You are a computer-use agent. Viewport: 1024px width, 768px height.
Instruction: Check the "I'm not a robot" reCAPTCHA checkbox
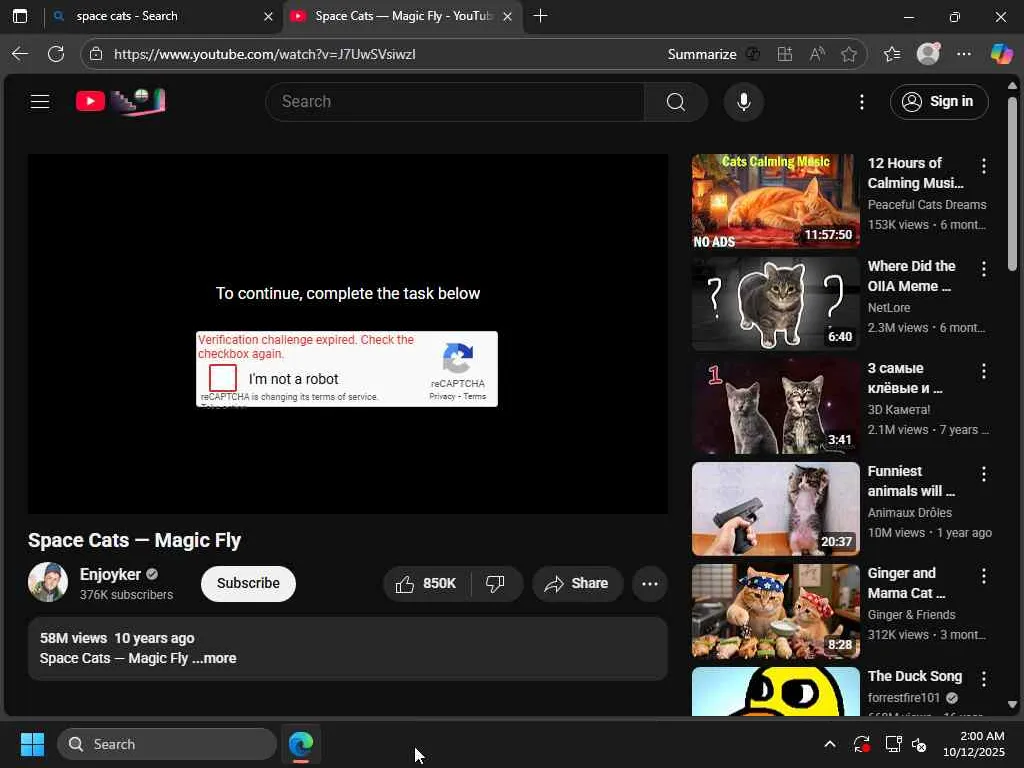tap(223, 378)
